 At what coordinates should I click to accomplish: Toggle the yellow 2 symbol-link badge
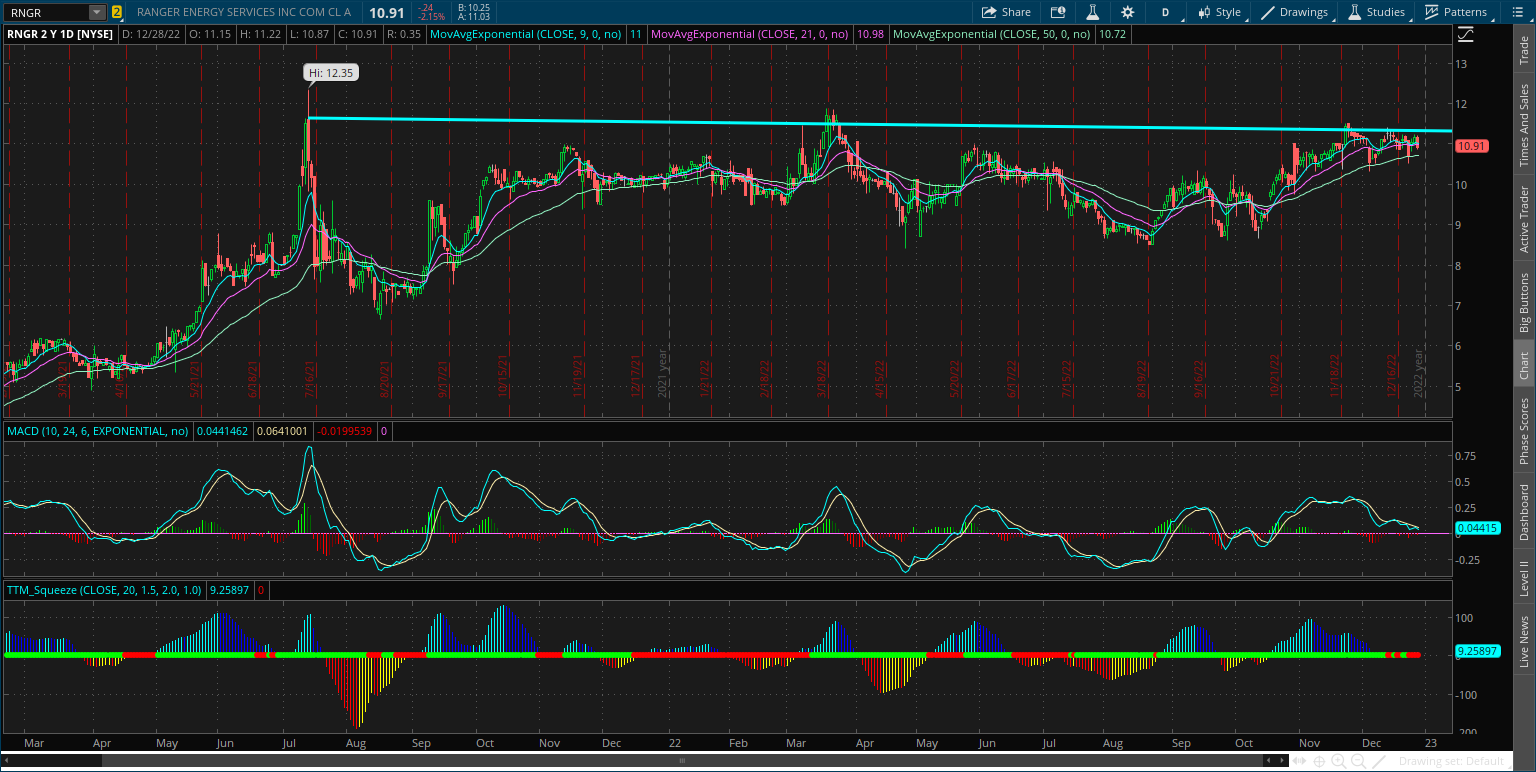click(x=117, y=12)
